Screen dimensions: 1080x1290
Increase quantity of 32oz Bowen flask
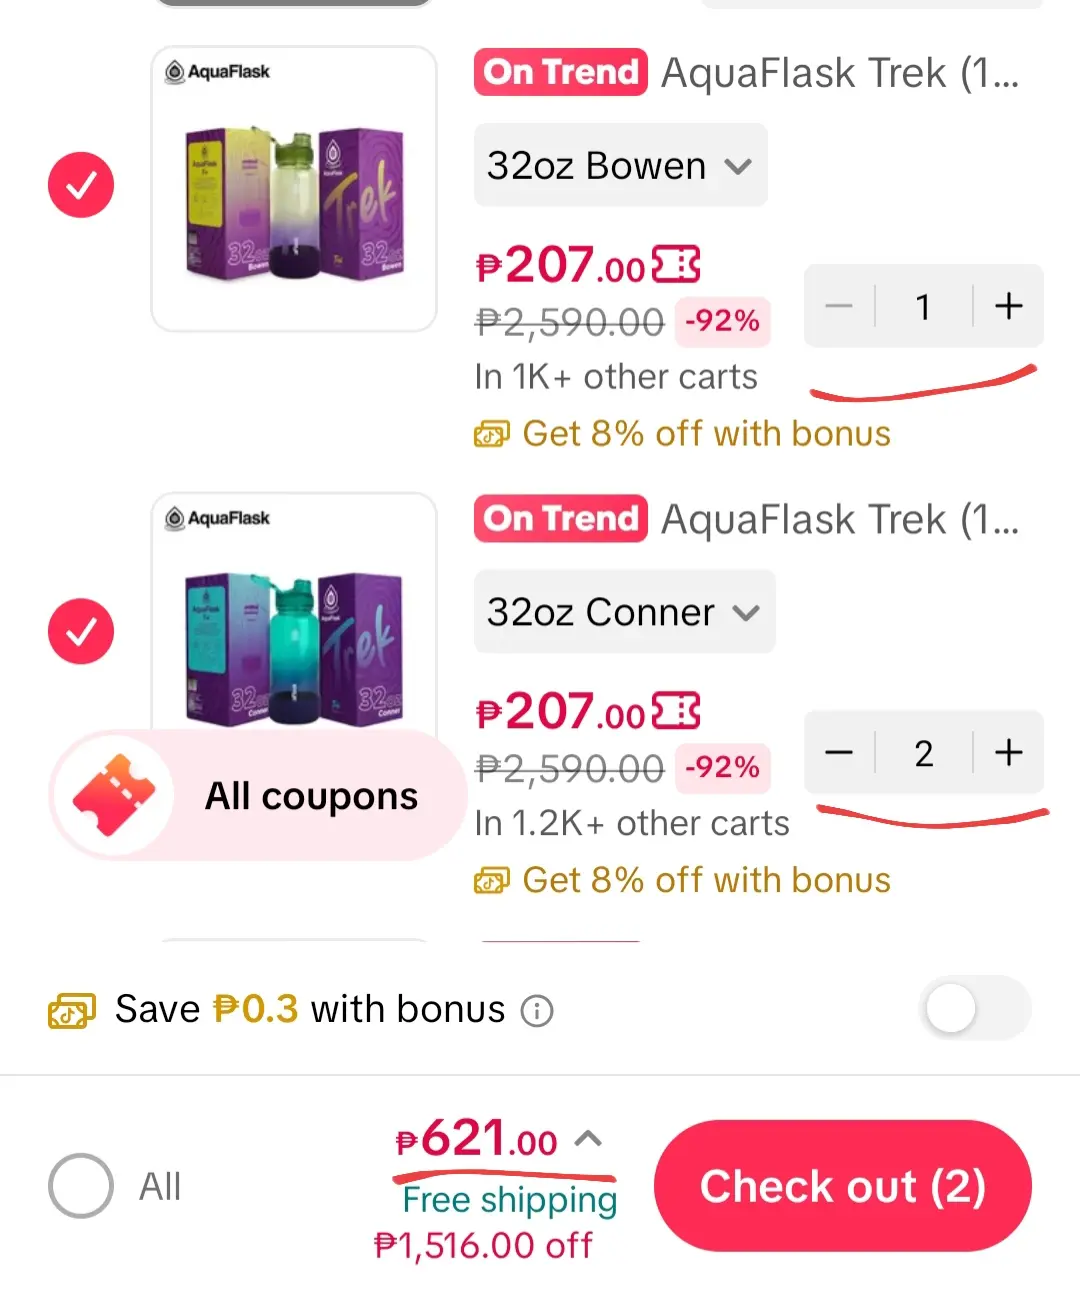pyautogui.click(x=1008, y=306)
